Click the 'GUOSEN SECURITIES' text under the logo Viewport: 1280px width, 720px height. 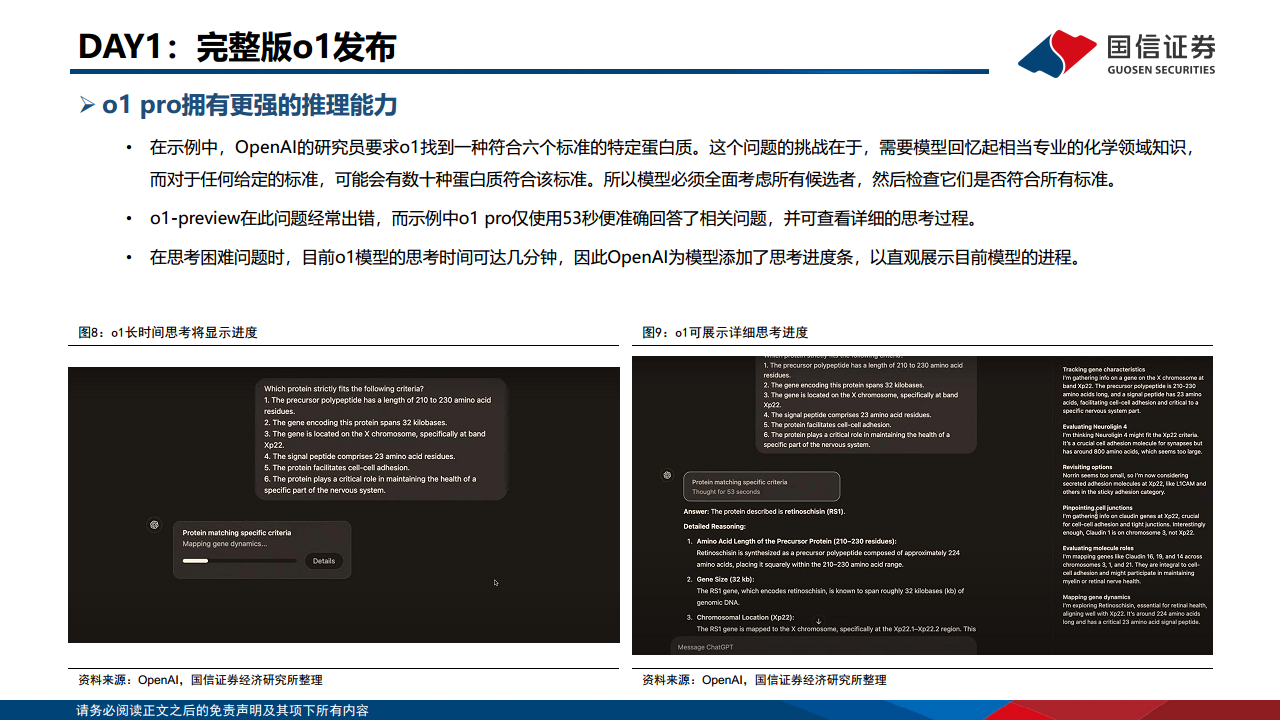(1161, 70)
